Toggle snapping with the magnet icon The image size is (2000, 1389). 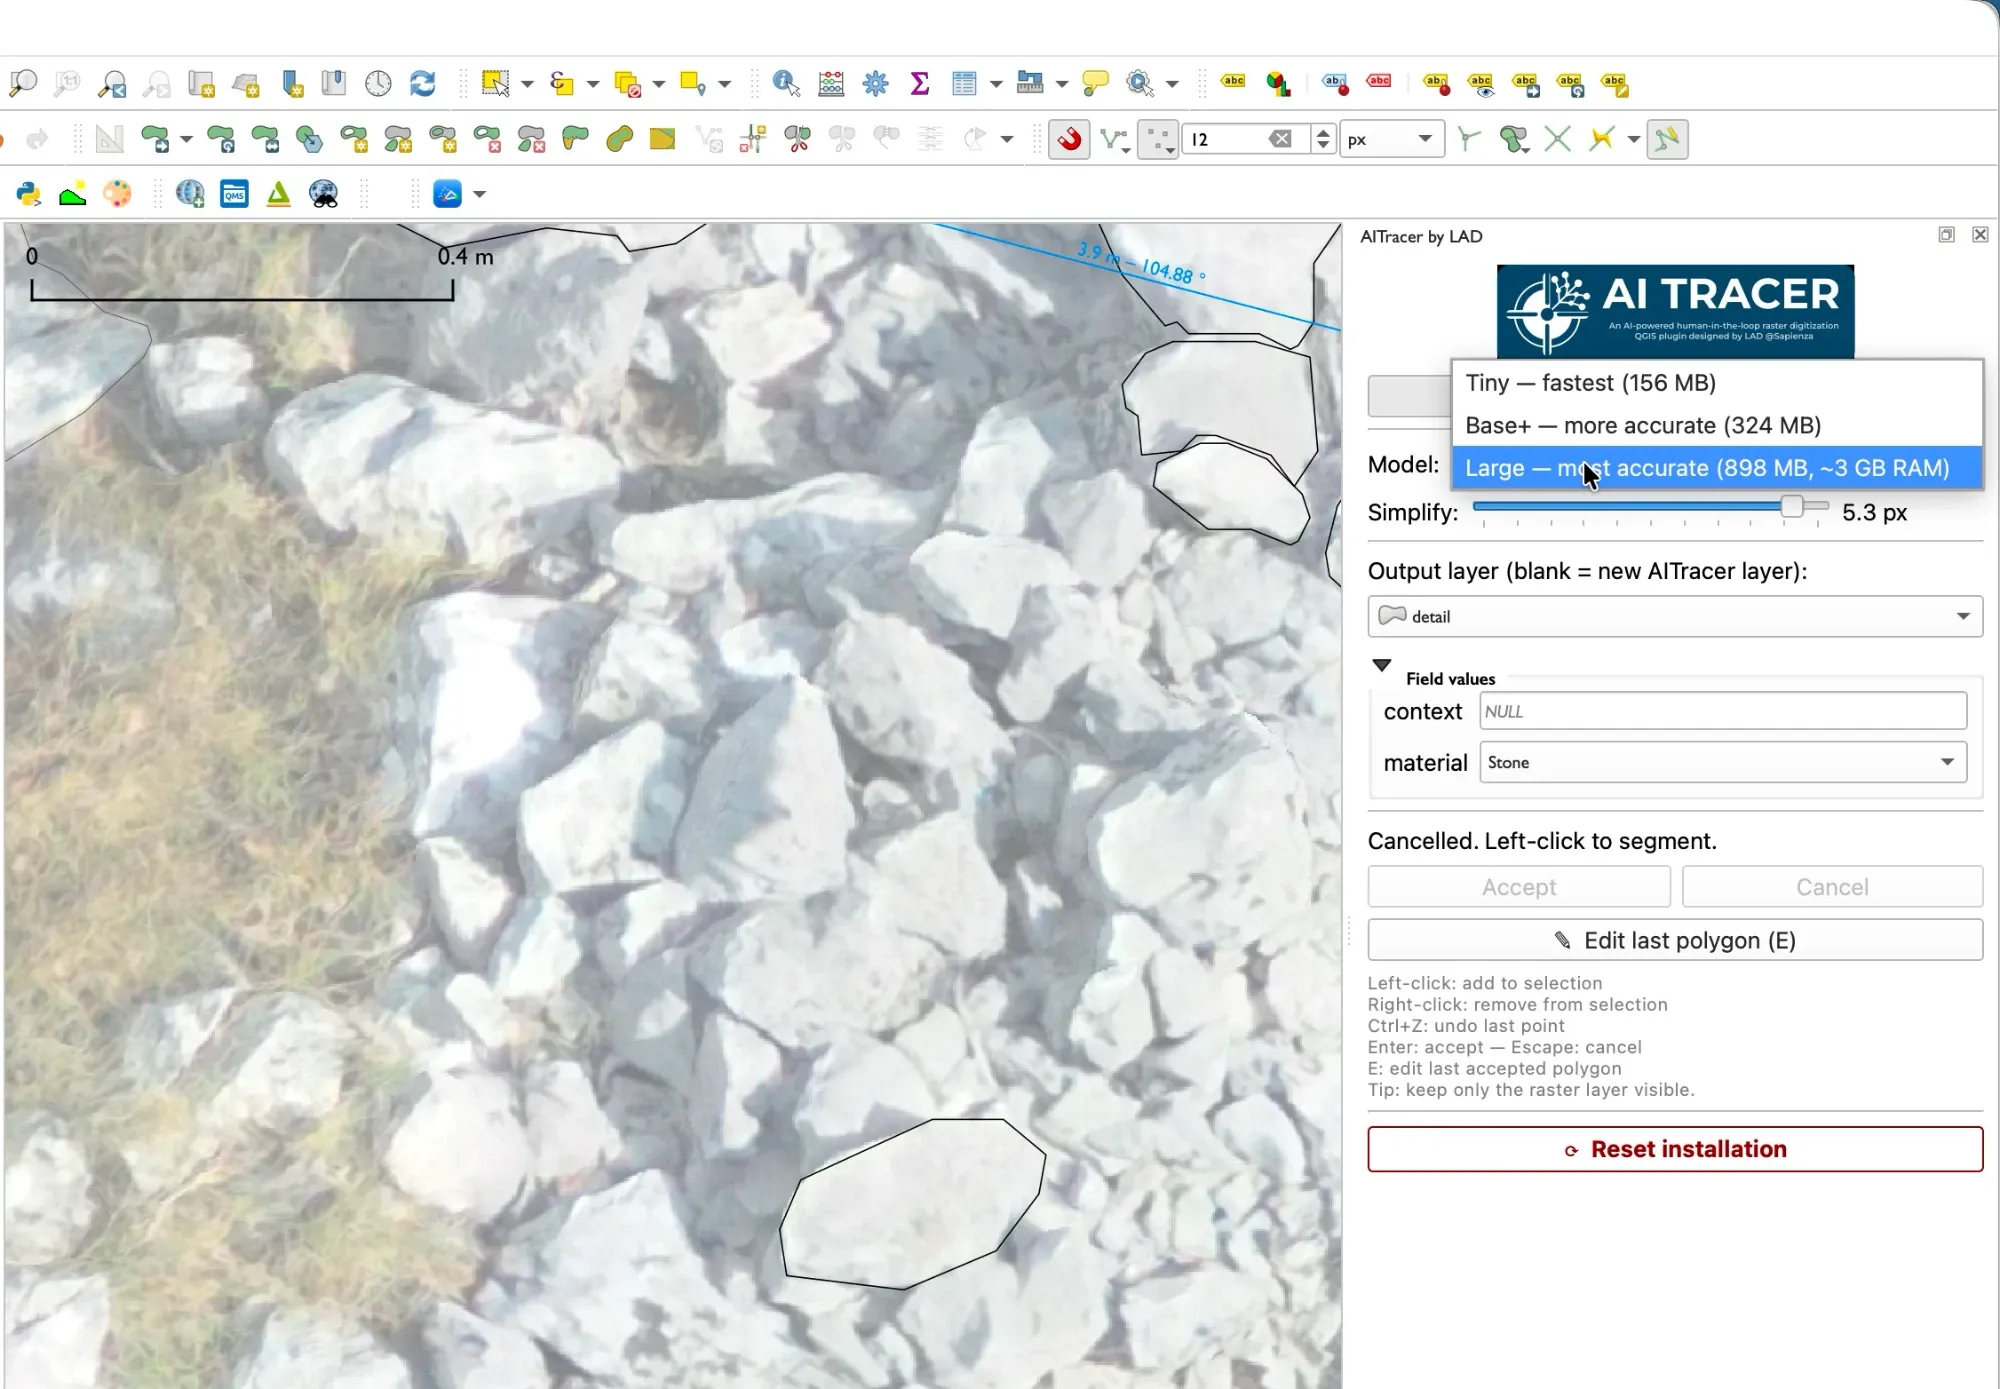tap(1069, 139)
